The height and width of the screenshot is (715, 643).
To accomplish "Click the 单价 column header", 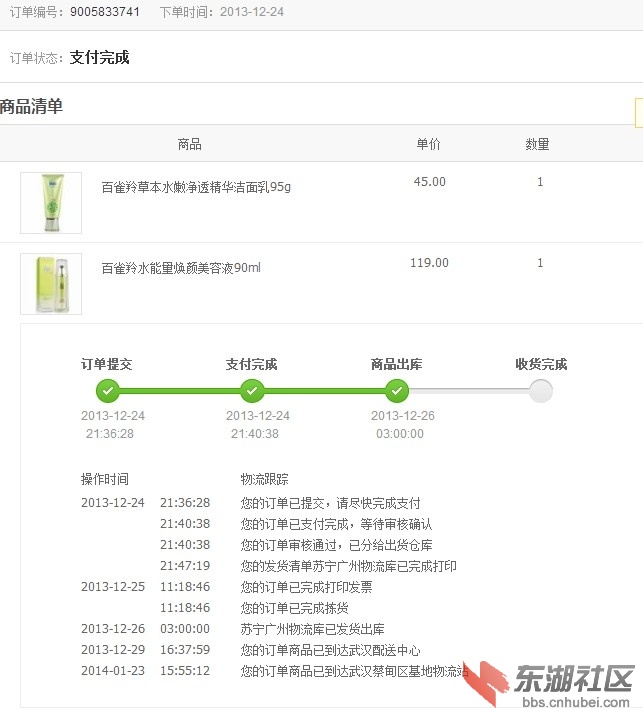I will 429,144.
